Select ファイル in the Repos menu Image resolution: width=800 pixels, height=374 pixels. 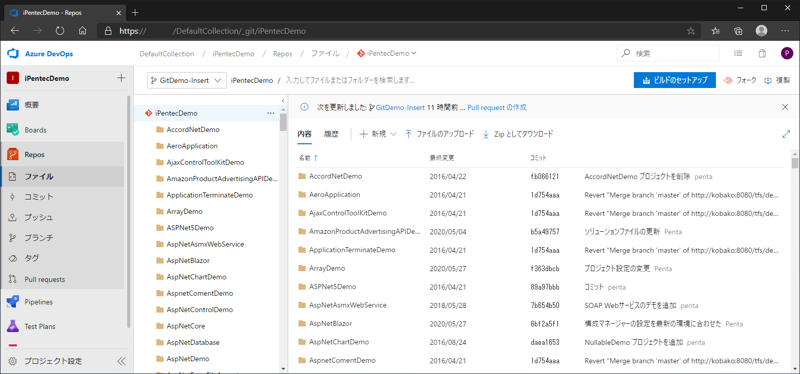click(x=39, y=177)
